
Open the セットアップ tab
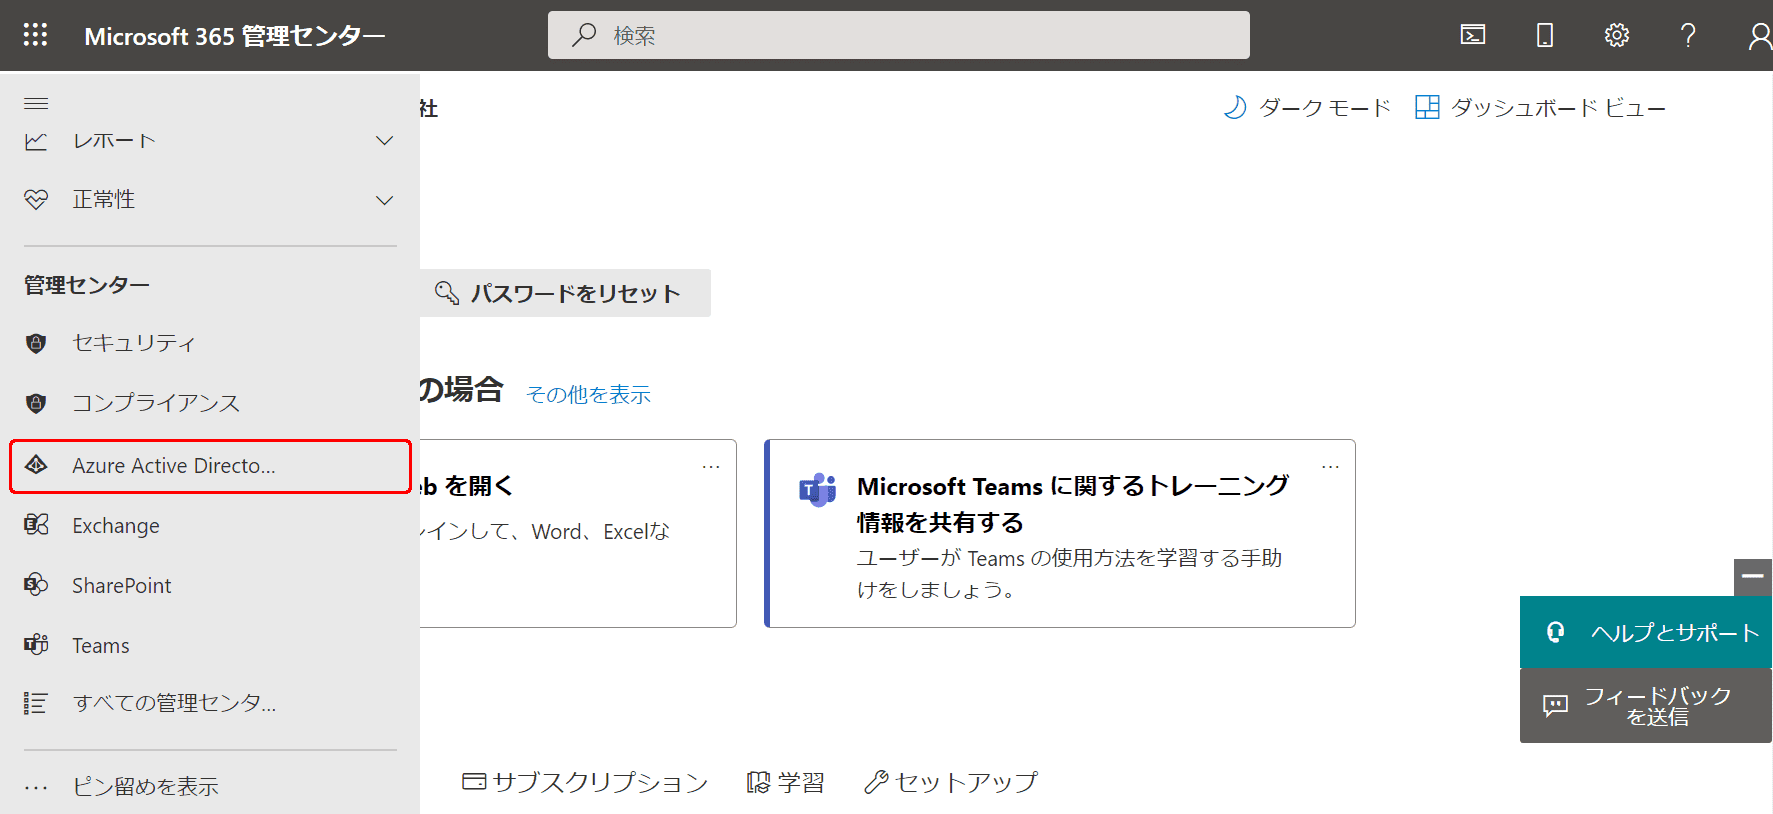click(951, 782)
